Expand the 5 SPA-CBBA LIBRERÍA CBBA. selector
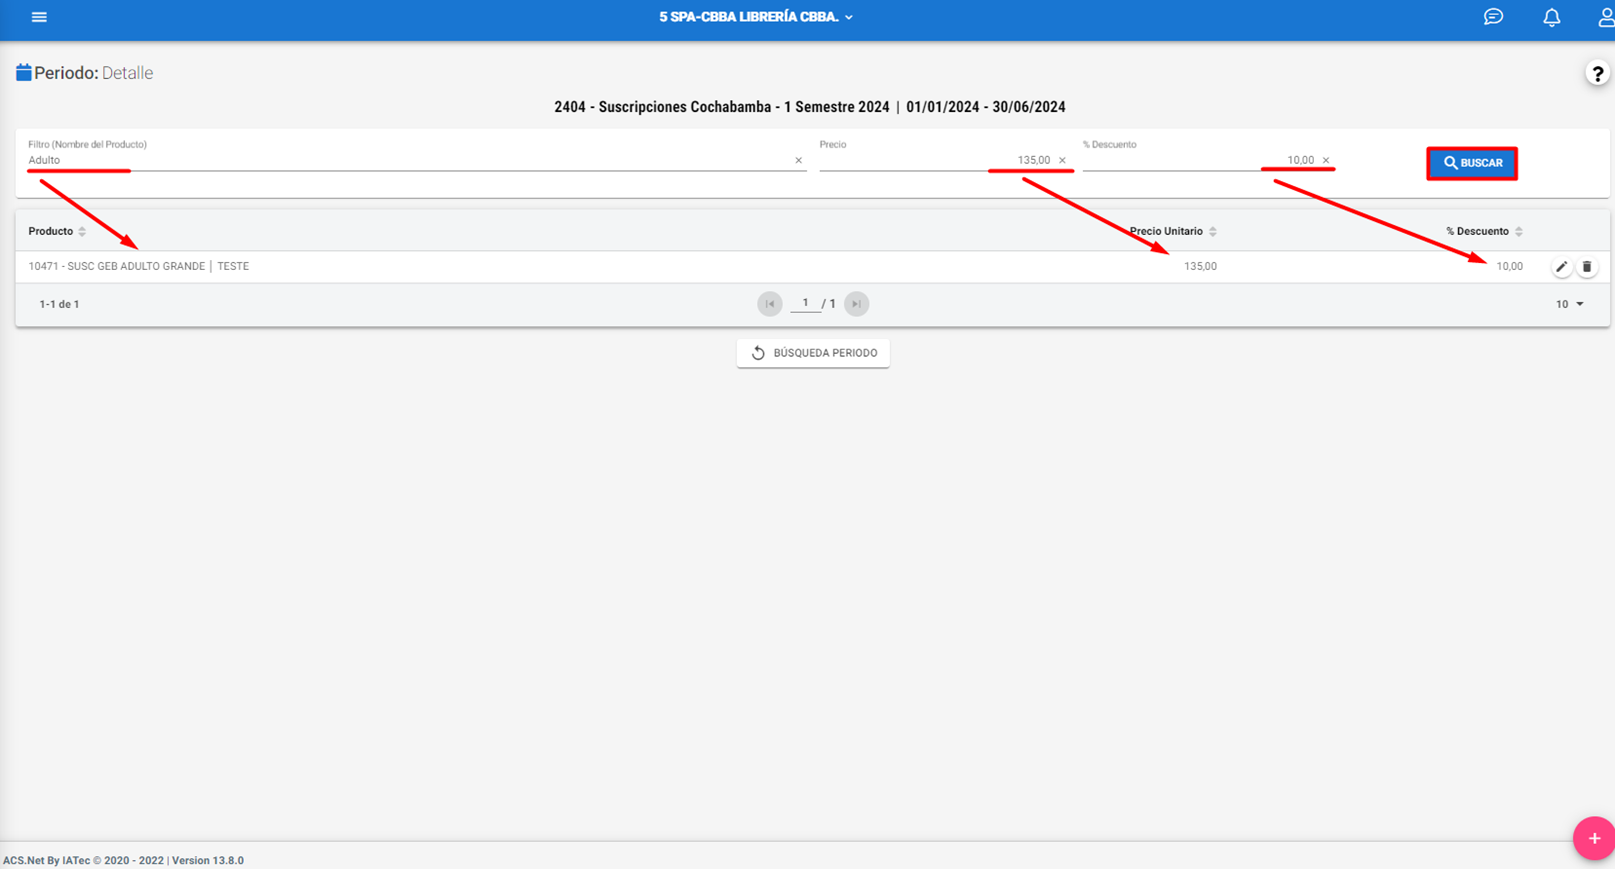Viewport: 1615px width, 869px height. point(756,17)
